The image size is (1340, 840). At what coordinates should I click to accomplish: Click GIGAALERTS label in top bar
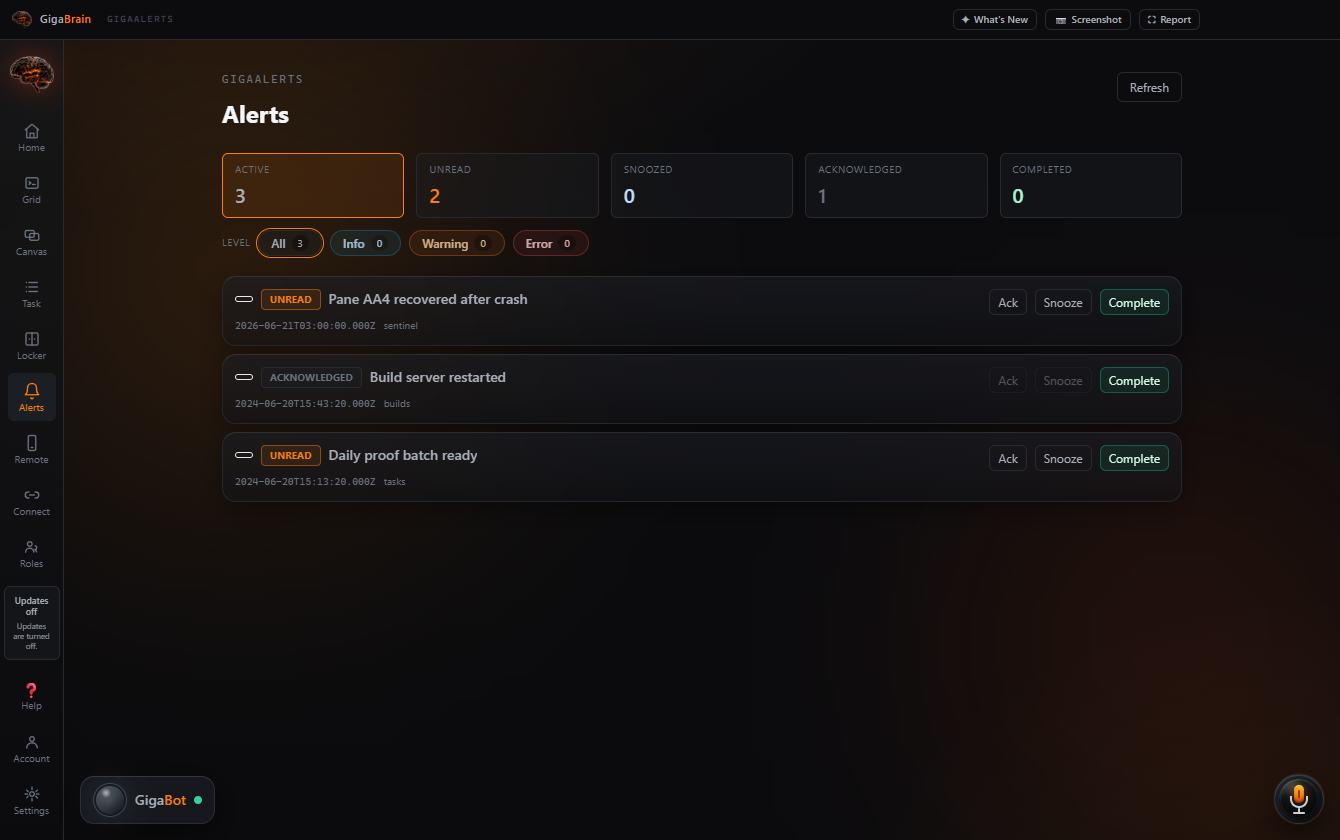(x=140, y=19)
